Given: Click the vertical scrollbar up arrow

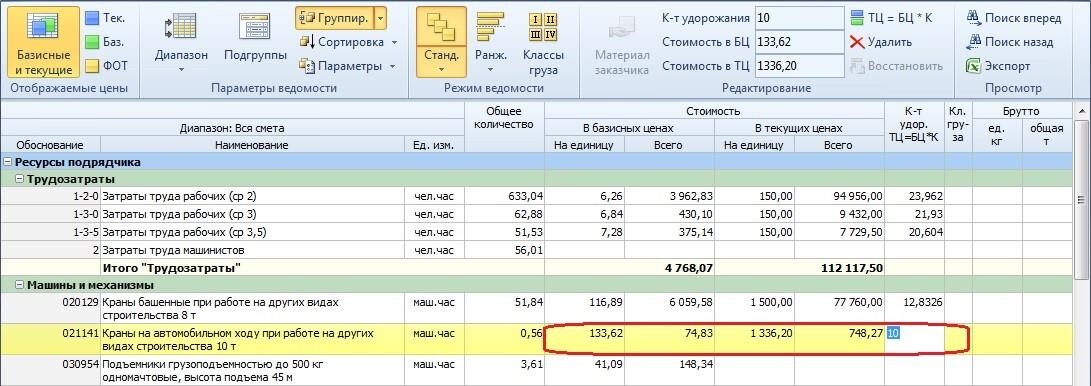Looking at the screenshot, I should pyautogui.click(x=1081, y=111).
